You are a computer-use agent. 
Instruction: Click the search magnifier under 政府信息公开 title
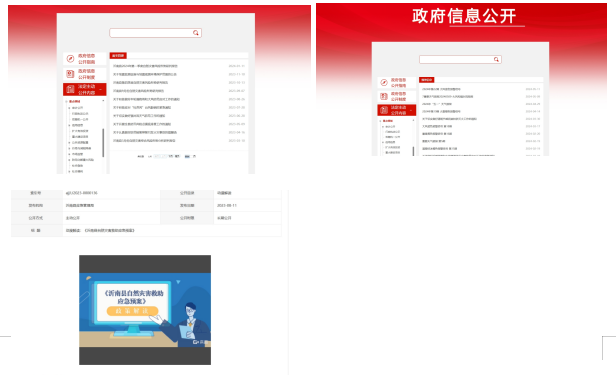[x=496, y=59]
